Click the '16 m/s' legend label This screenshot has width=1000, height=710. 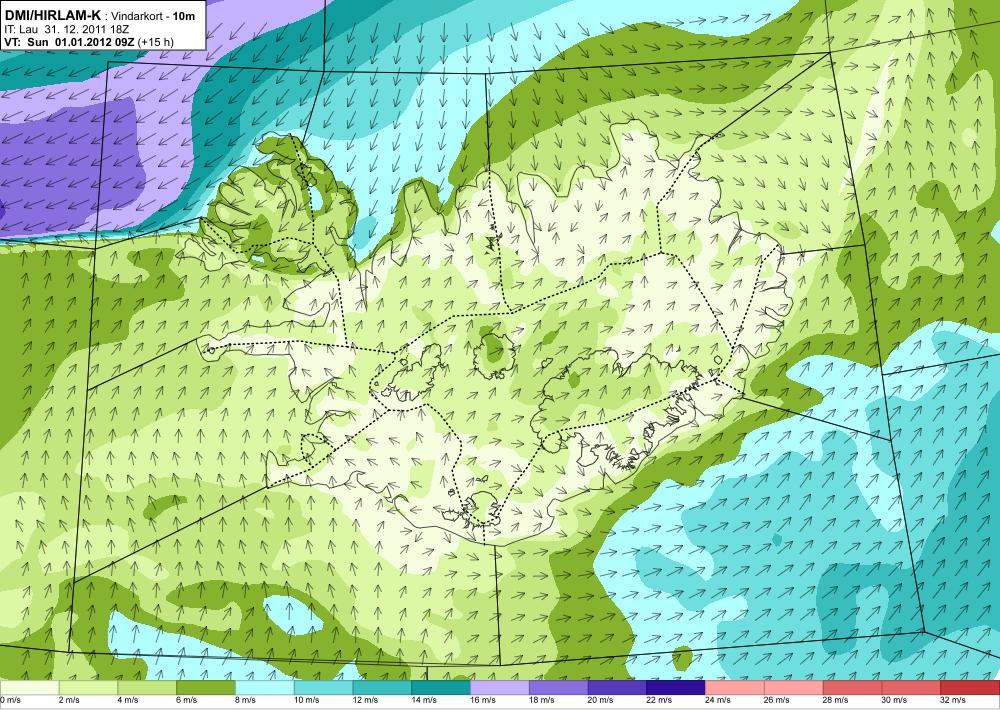pos(483,700)
